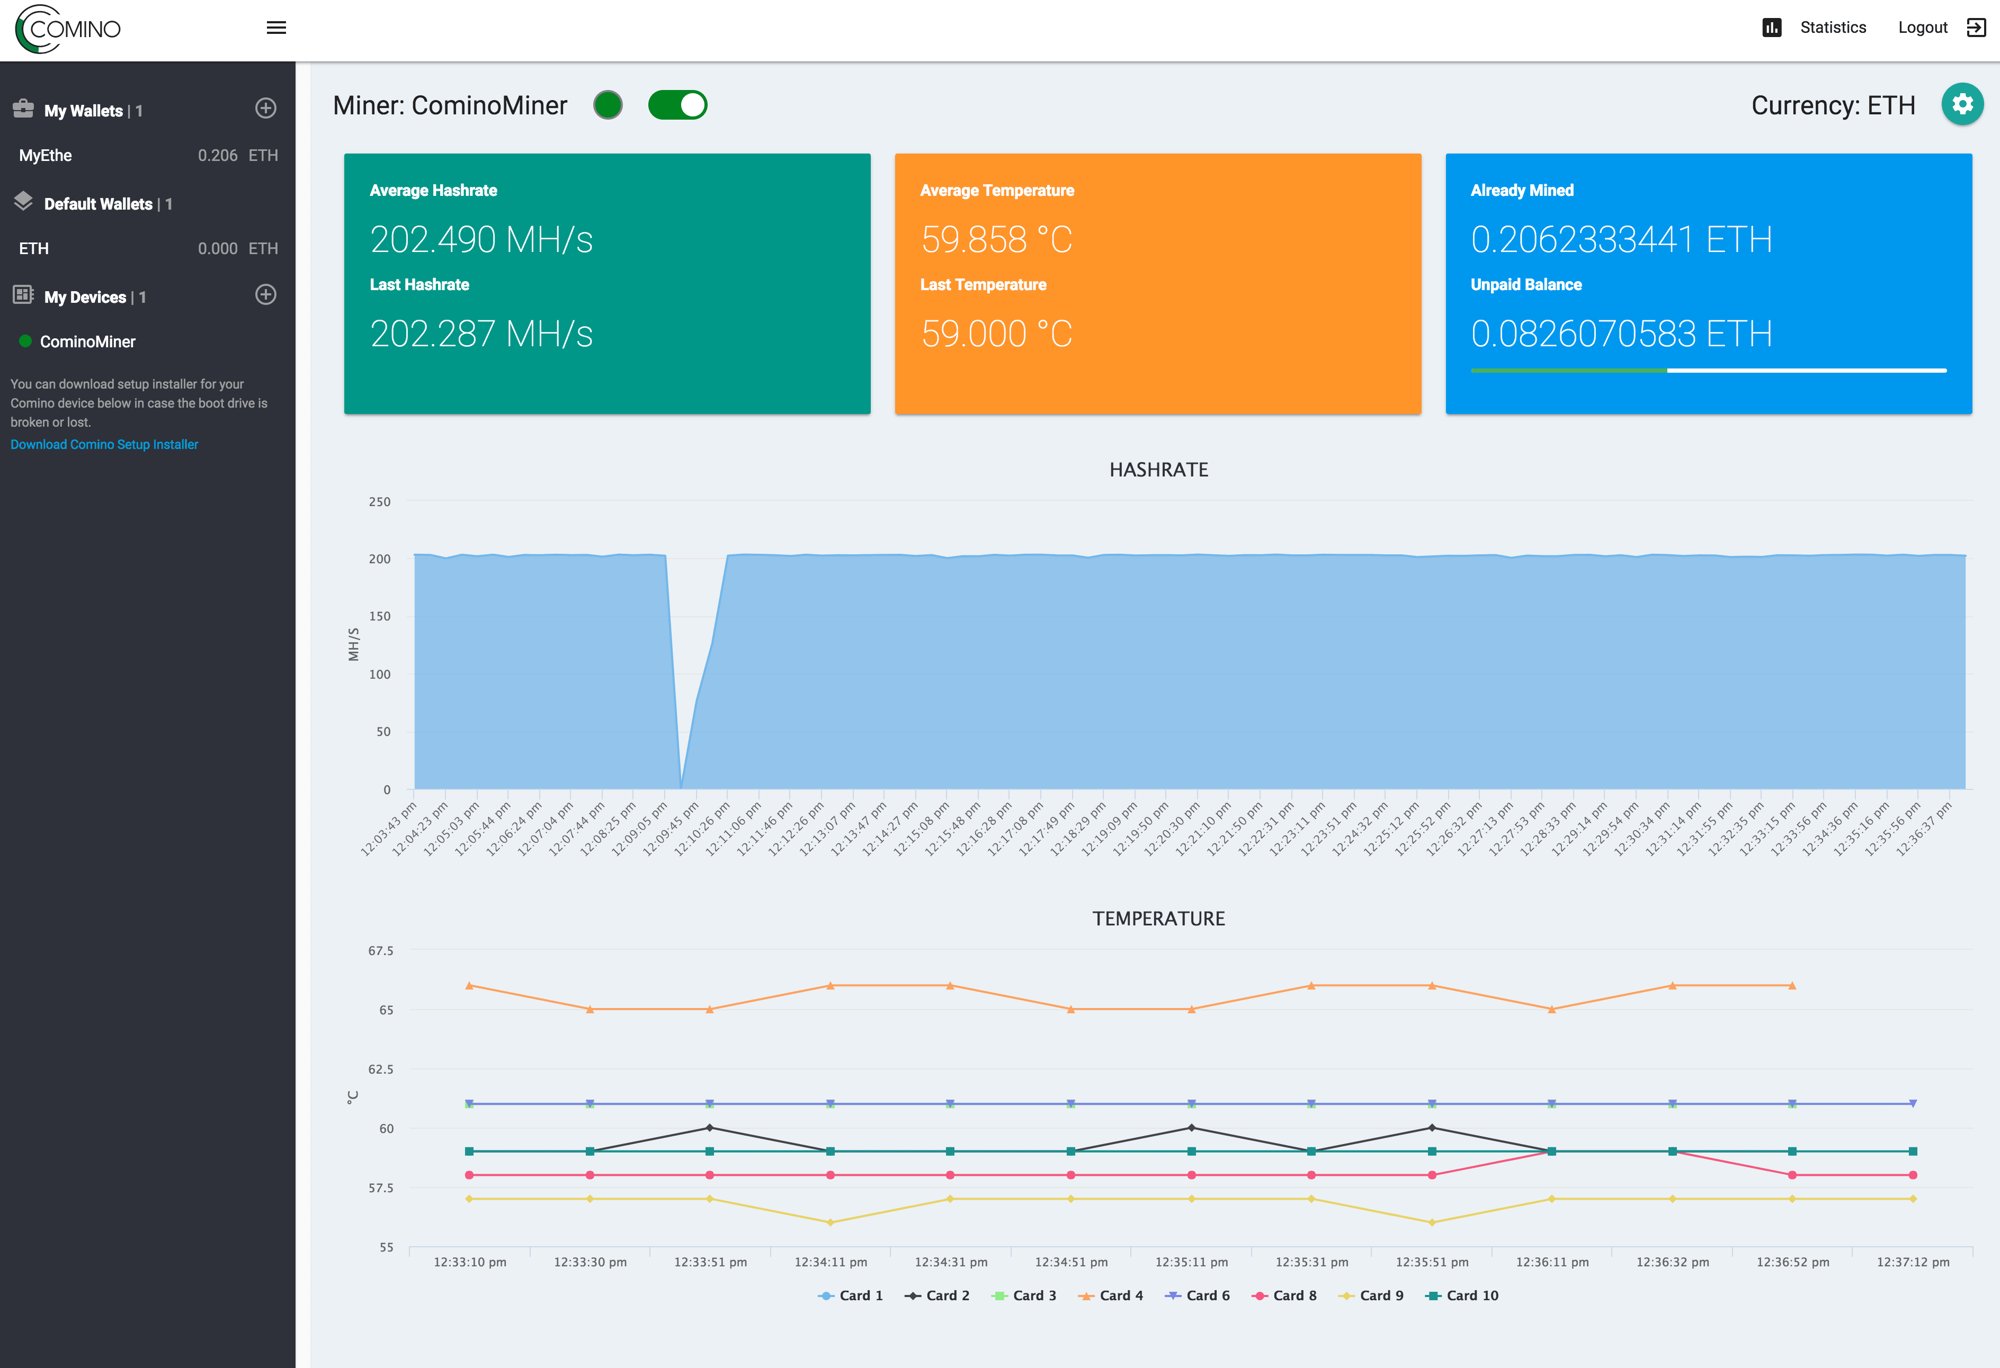Expand the My Wallets section

point(84,111)
